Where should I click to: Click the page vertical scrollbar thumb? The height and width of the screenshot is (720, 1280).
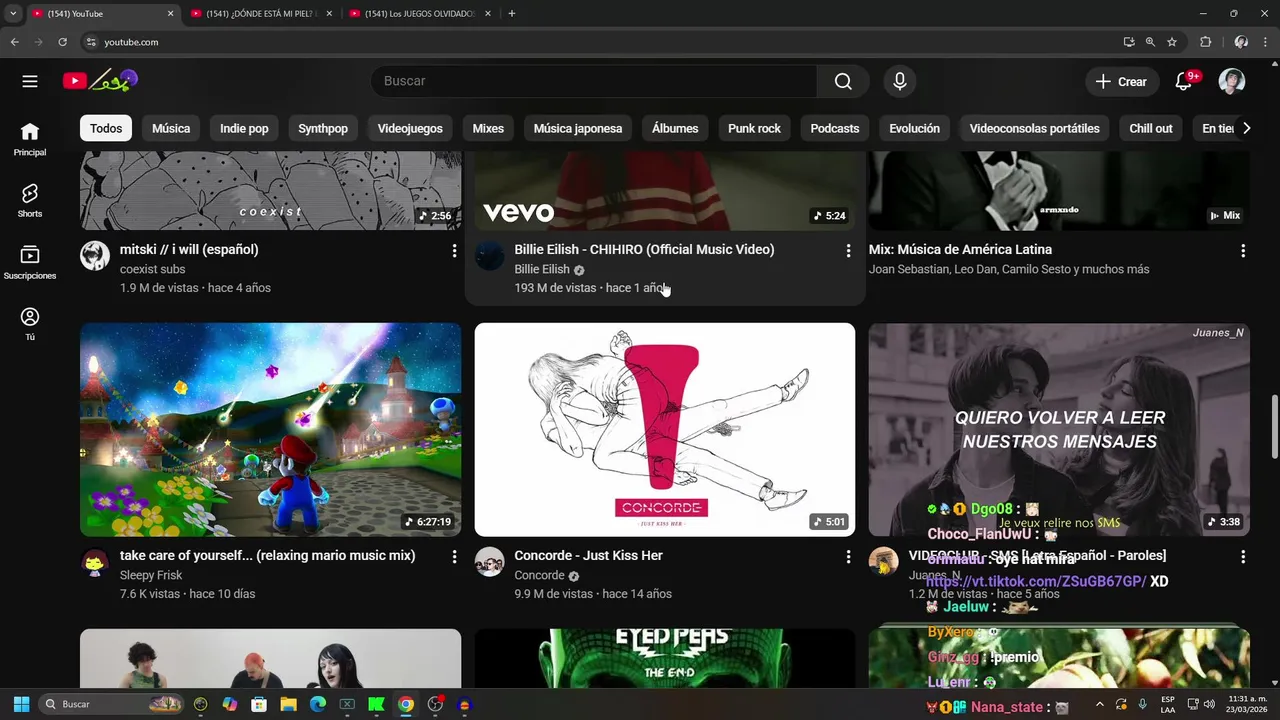1274,428
